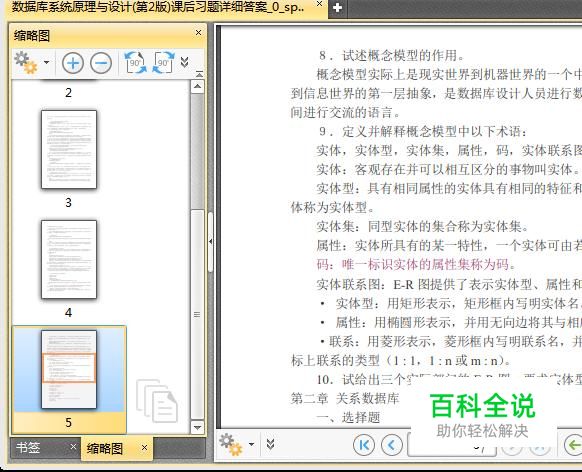
Task: Collapse the side panel with splitter arrow
Action: (210, 242)
